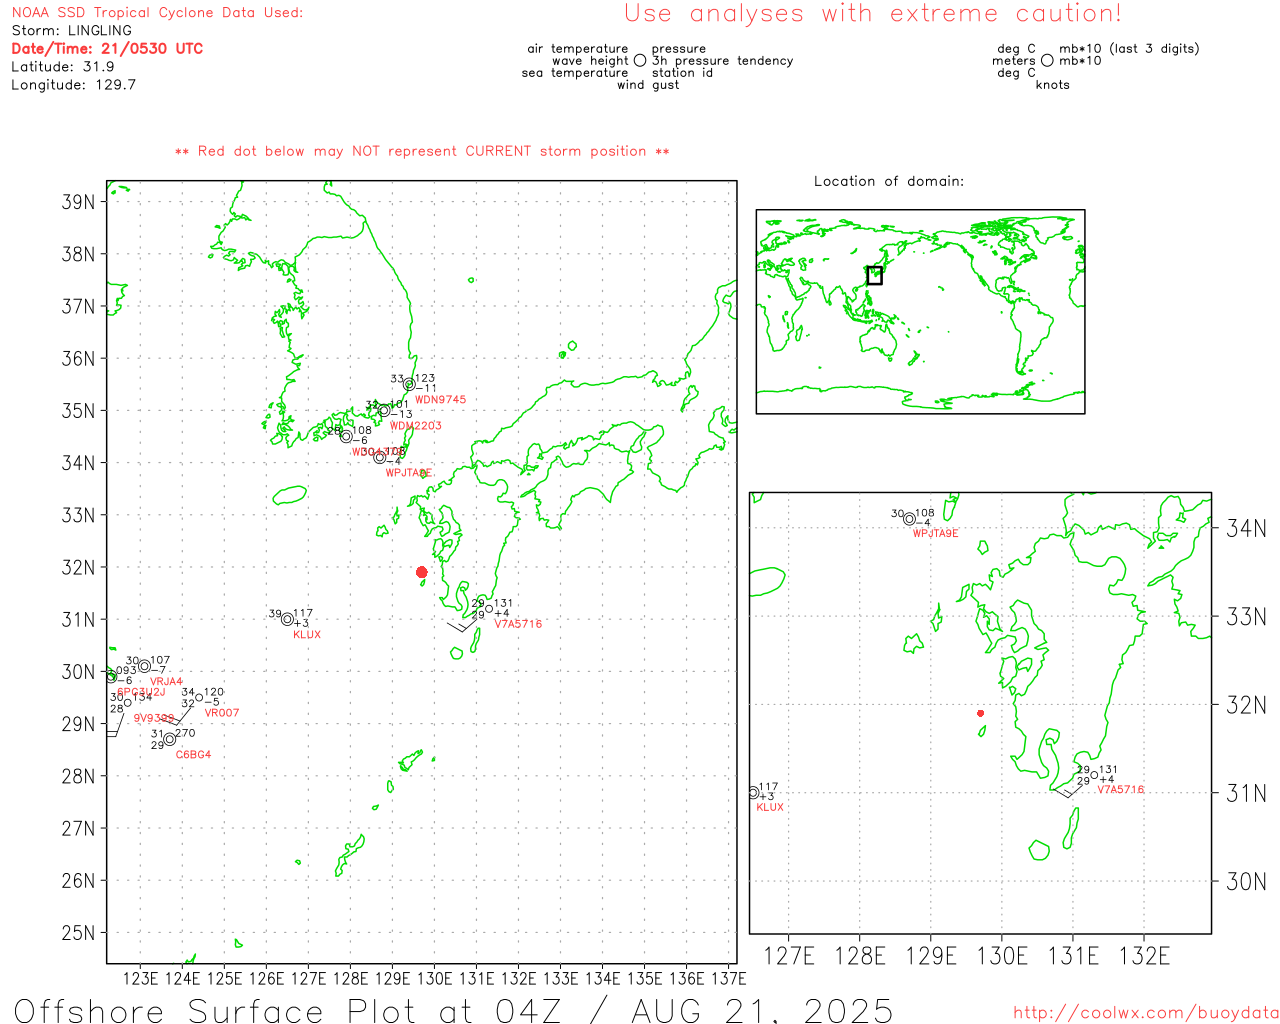
Task: Click the 'wind gust' legend label
Action: pos(648,85)
